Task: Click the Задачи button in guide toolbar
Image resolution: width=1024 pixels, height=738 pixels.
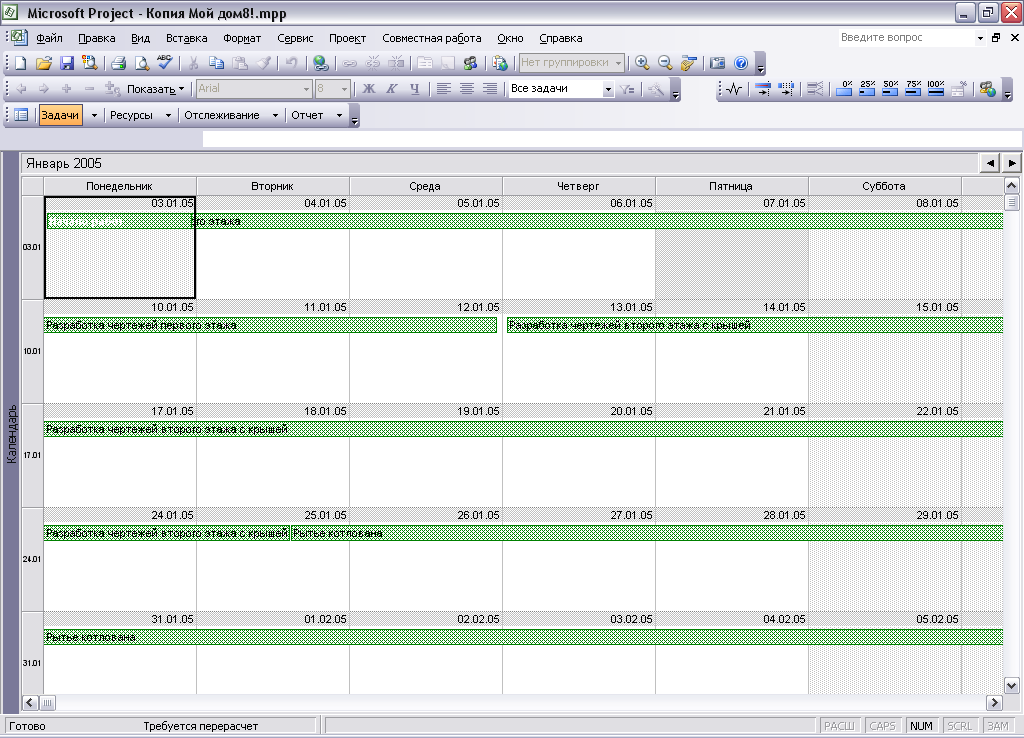Action: [x=60, y=115]
